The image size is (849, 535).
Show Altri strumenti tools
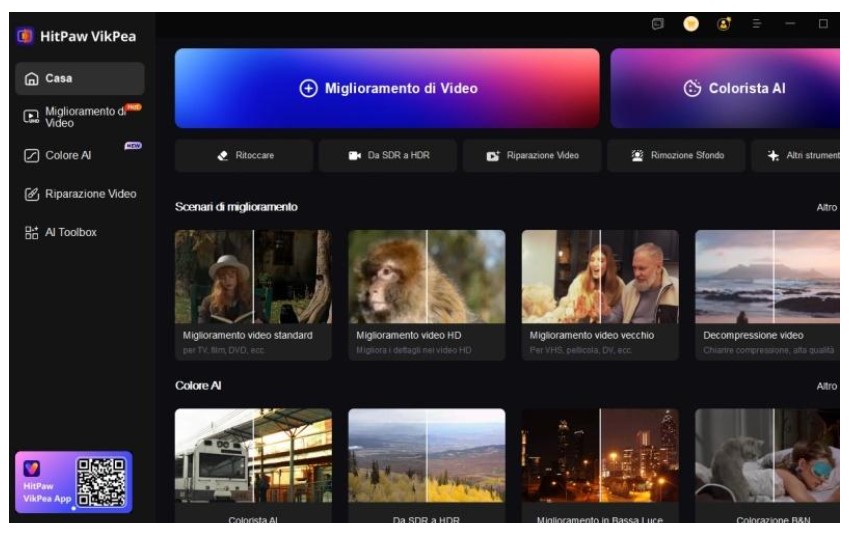(796, 156)
